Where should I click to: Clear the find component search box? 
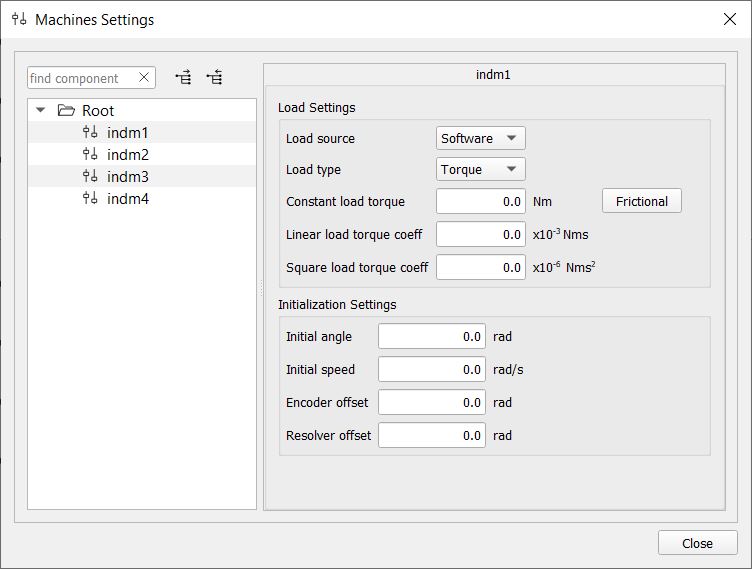coord(144,78)
